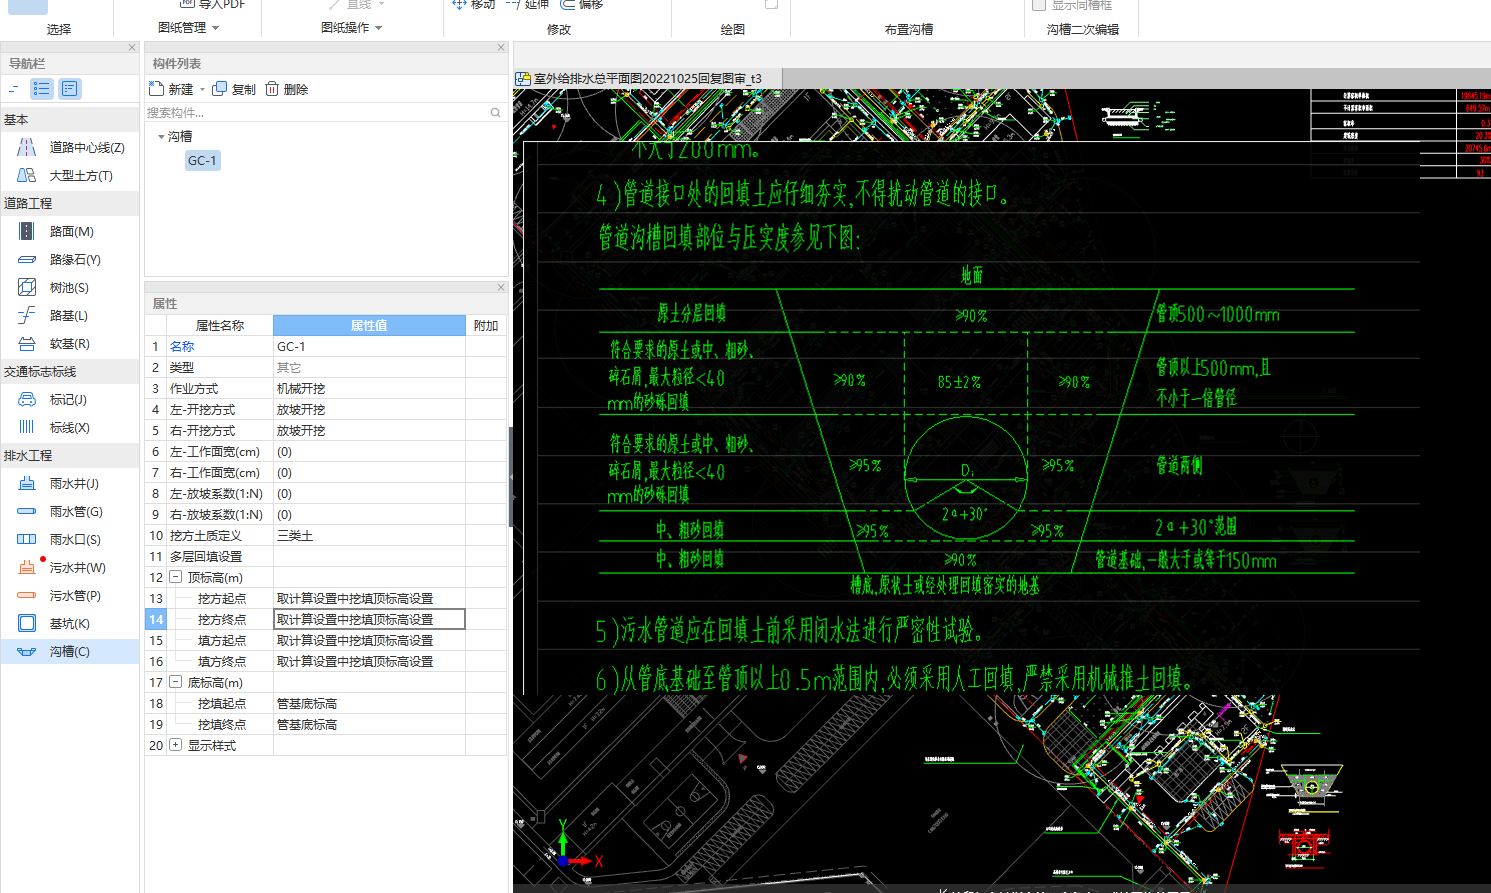Click the 挖填起点 value 管基底标高

[369, 703]
